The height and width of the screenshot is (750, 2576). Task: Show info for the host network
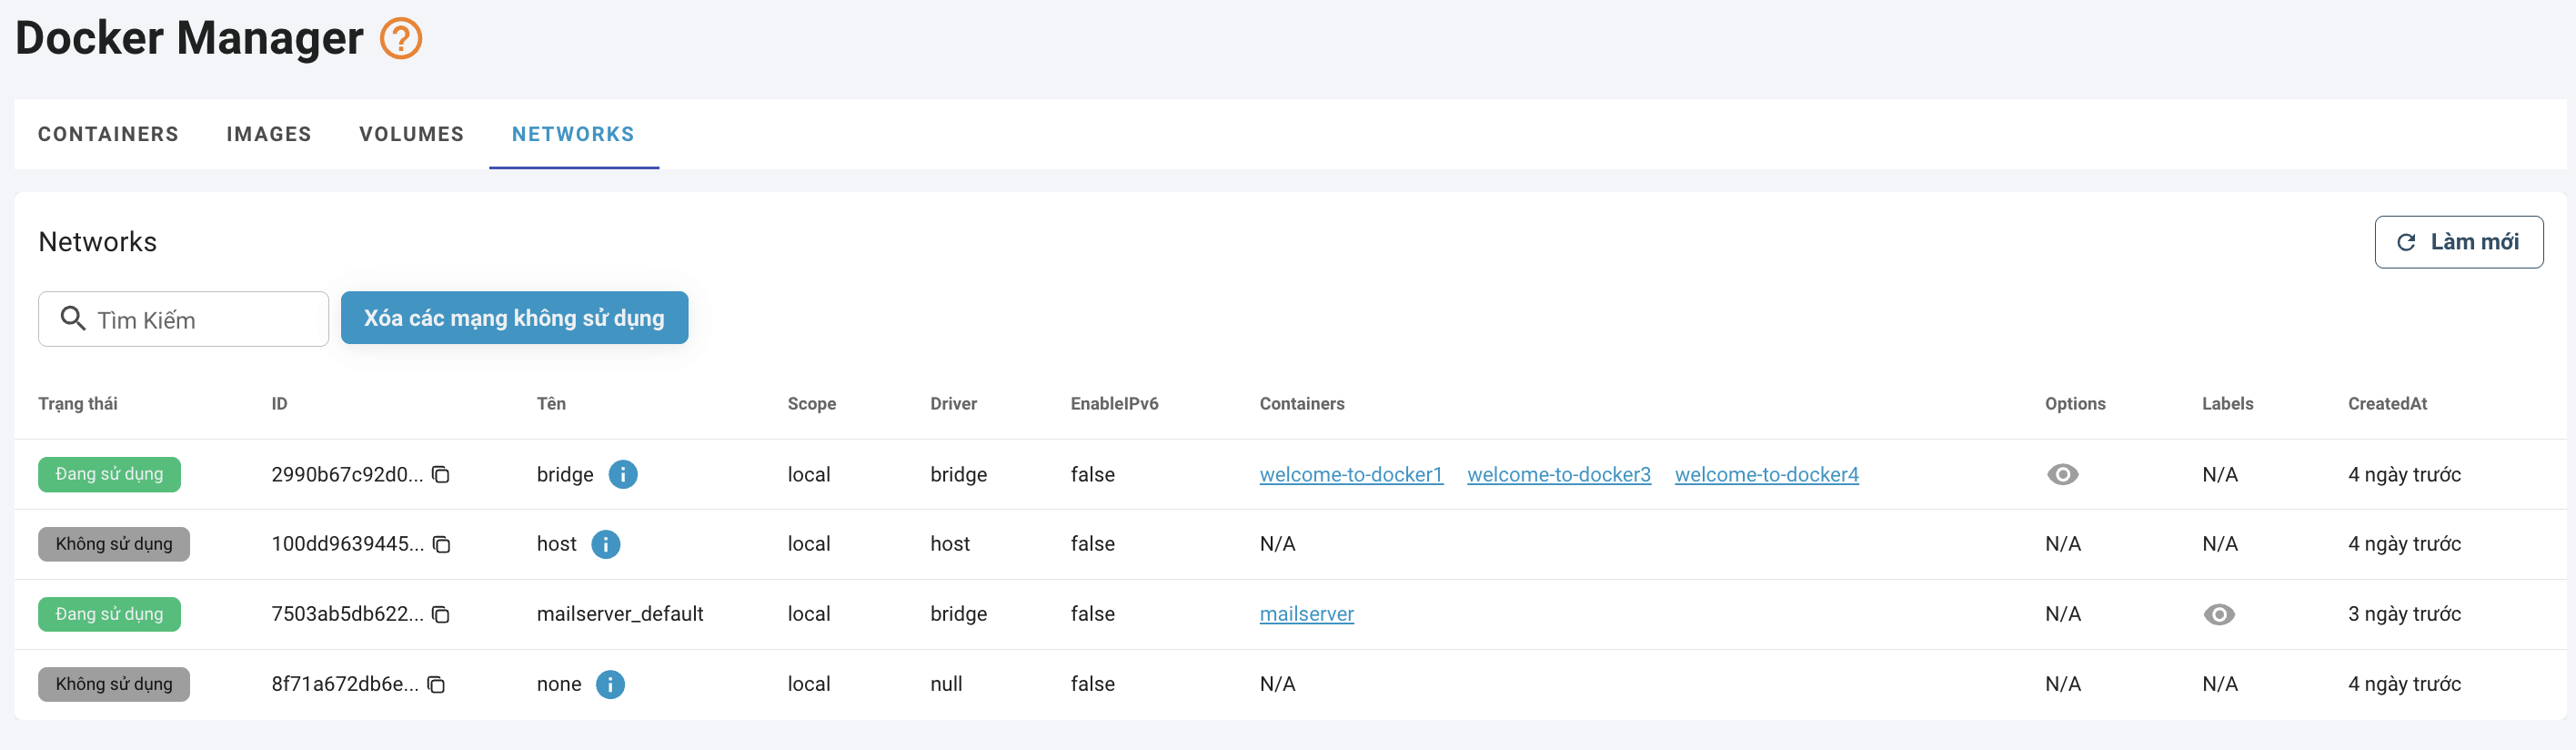pos(605,544)
